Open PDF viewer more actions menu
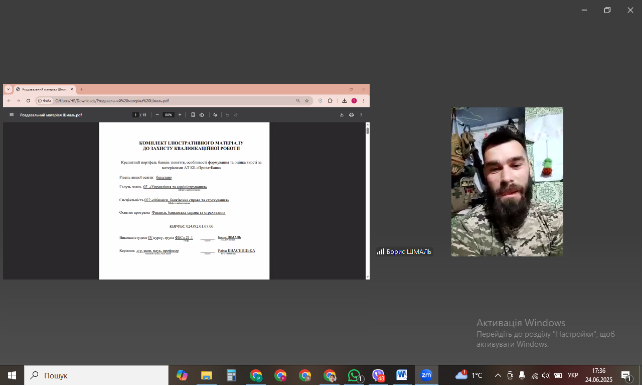Image resolution: width=643 pixels, height=386 pixels. [361, 115]
